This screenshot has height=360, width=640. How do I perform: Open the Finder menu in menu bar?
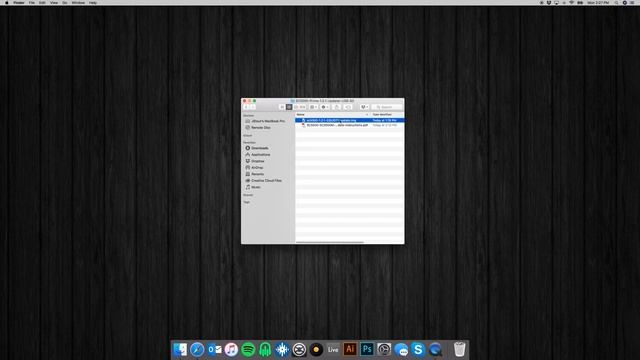19,2
